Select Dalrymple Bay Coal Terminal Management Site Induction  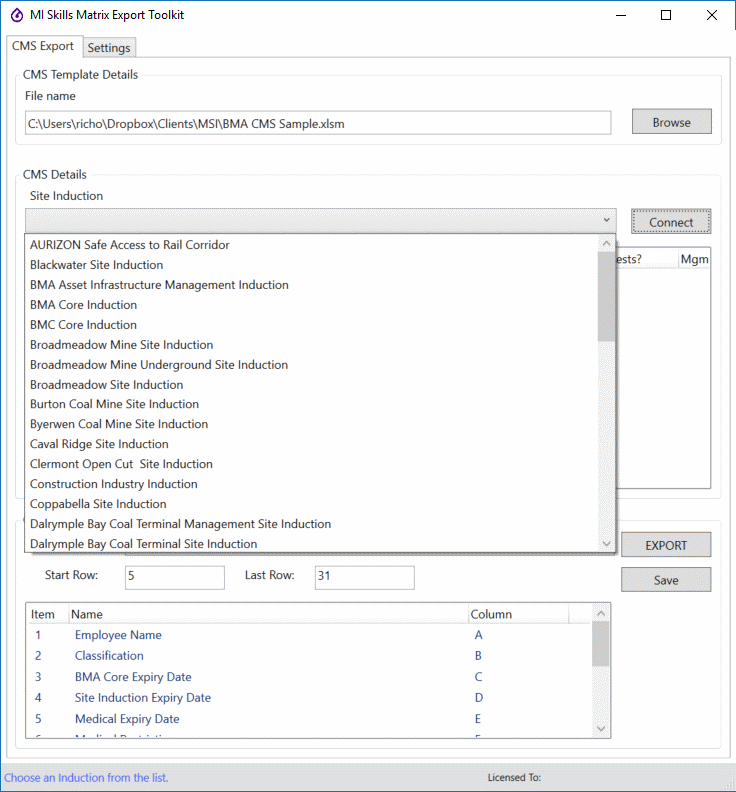[x=312, y=524]
